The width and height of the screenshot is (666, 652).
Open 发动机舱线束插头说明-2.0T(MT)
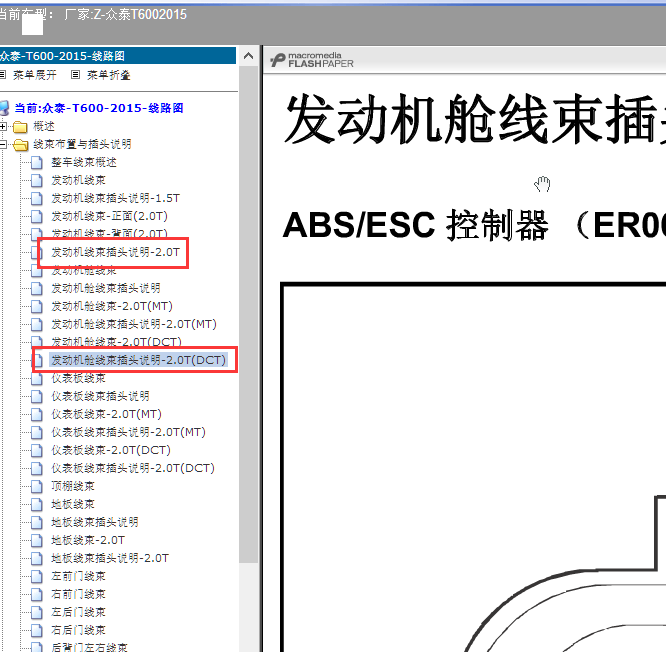tap(134, 324)
